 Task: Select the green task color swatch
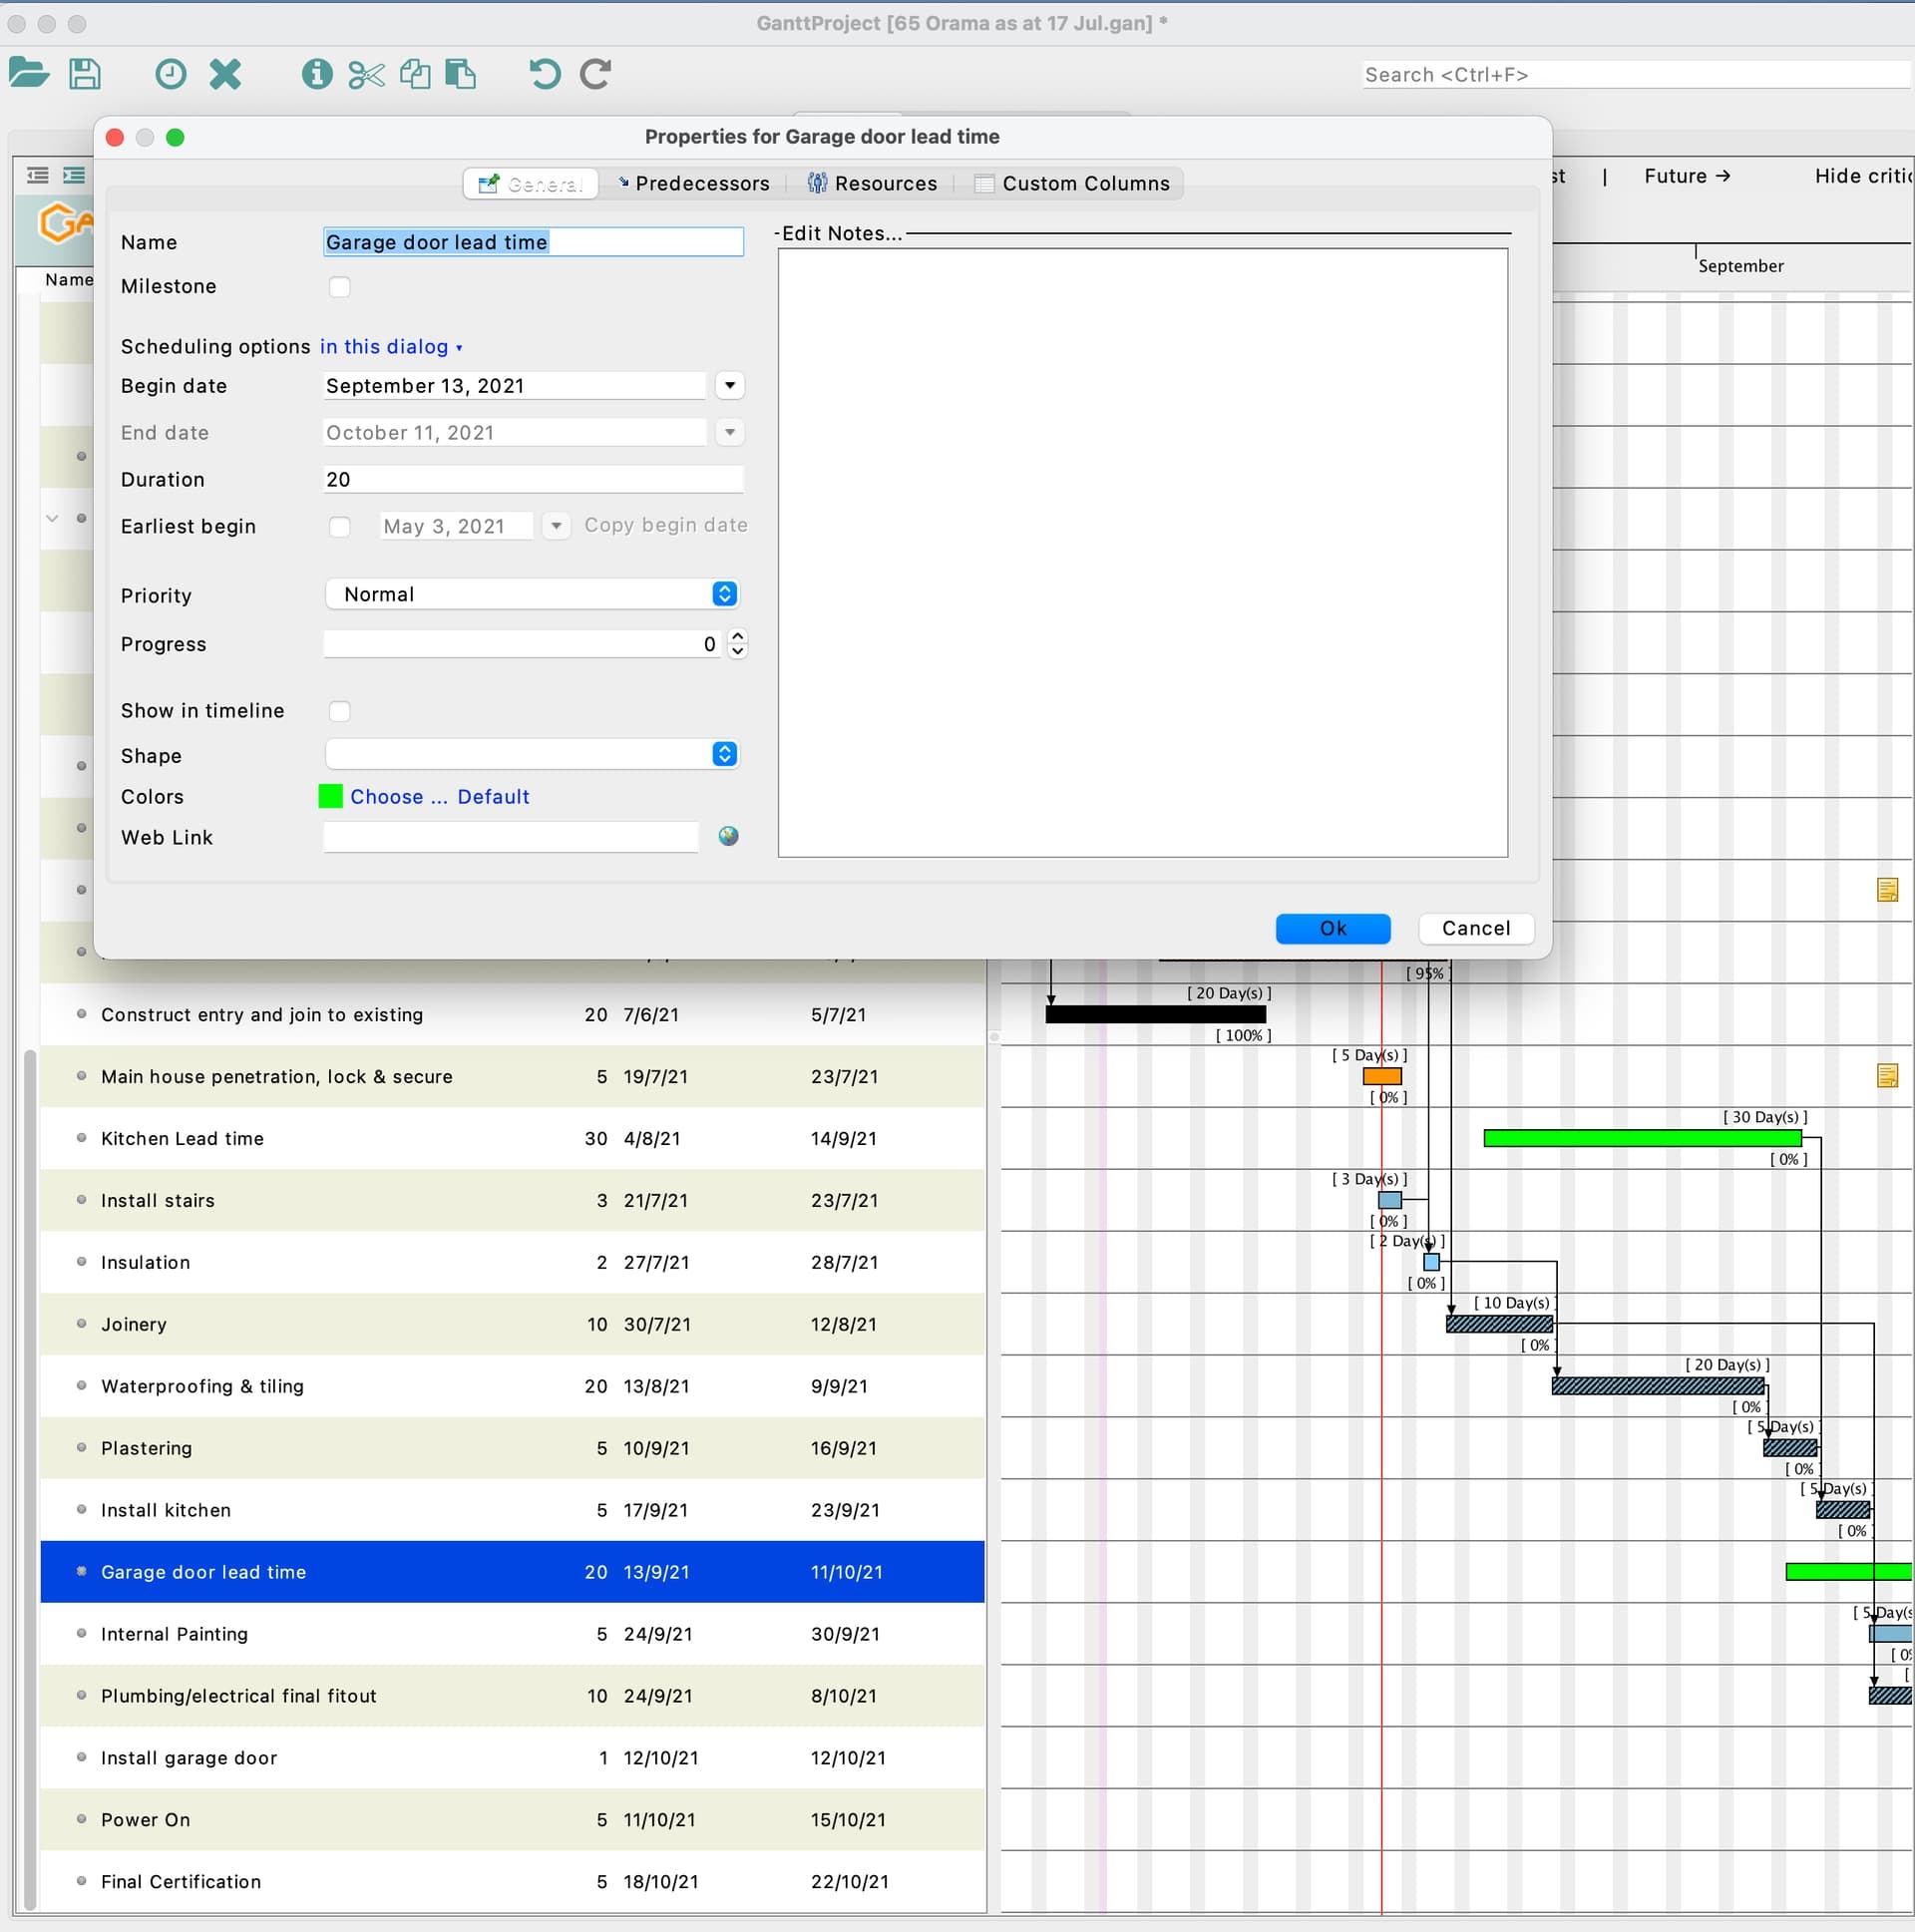pos(330,796)
